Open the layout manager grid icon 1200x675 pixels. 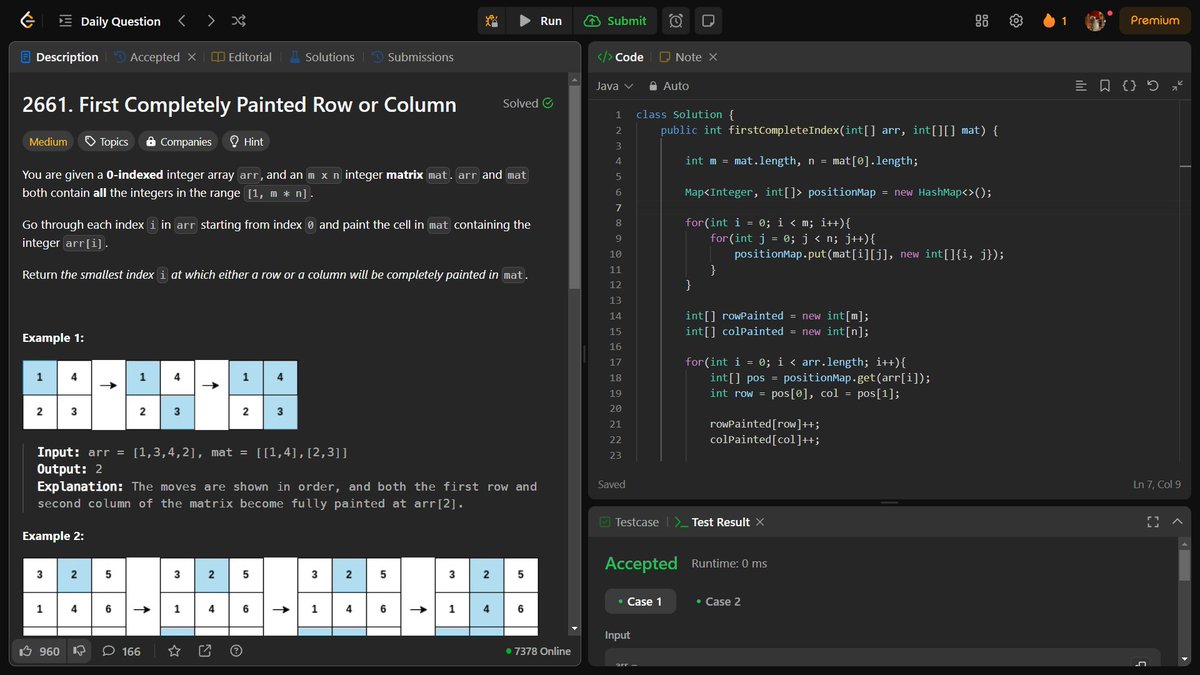982,21
